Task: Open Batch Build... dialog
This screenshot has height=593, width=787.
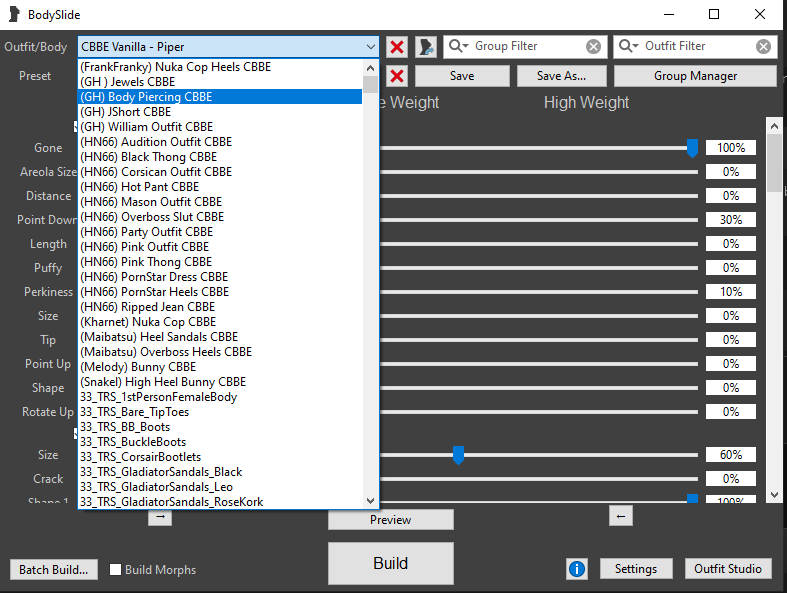Action: click(54, 569)
